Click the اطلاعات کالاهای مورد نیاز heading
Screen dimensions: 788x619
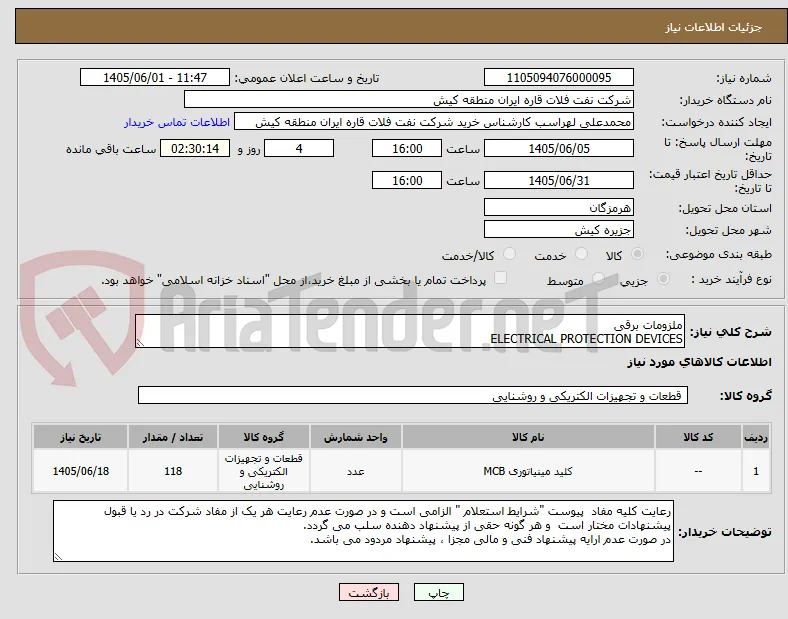[699, 362]
